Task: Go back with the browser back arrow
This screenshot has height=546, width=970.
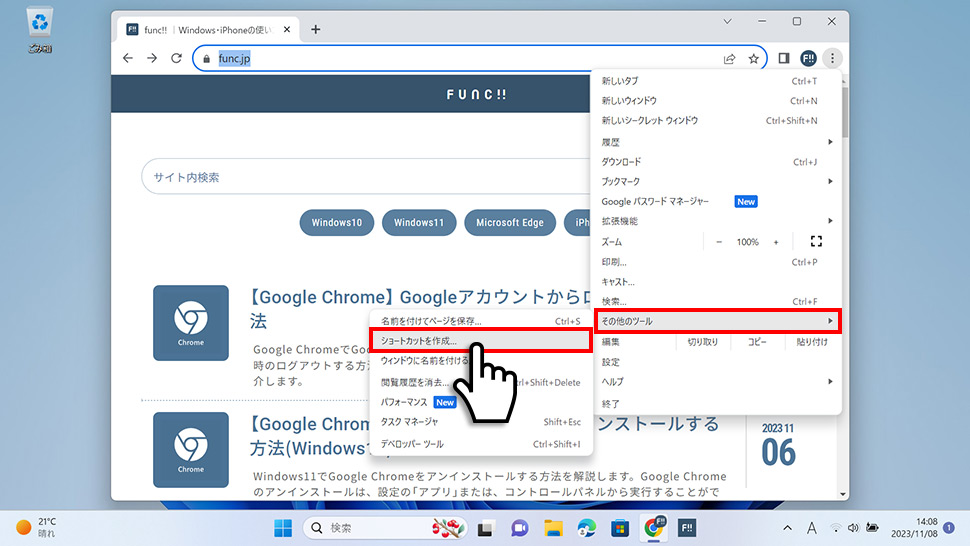Action: point(127,58)
